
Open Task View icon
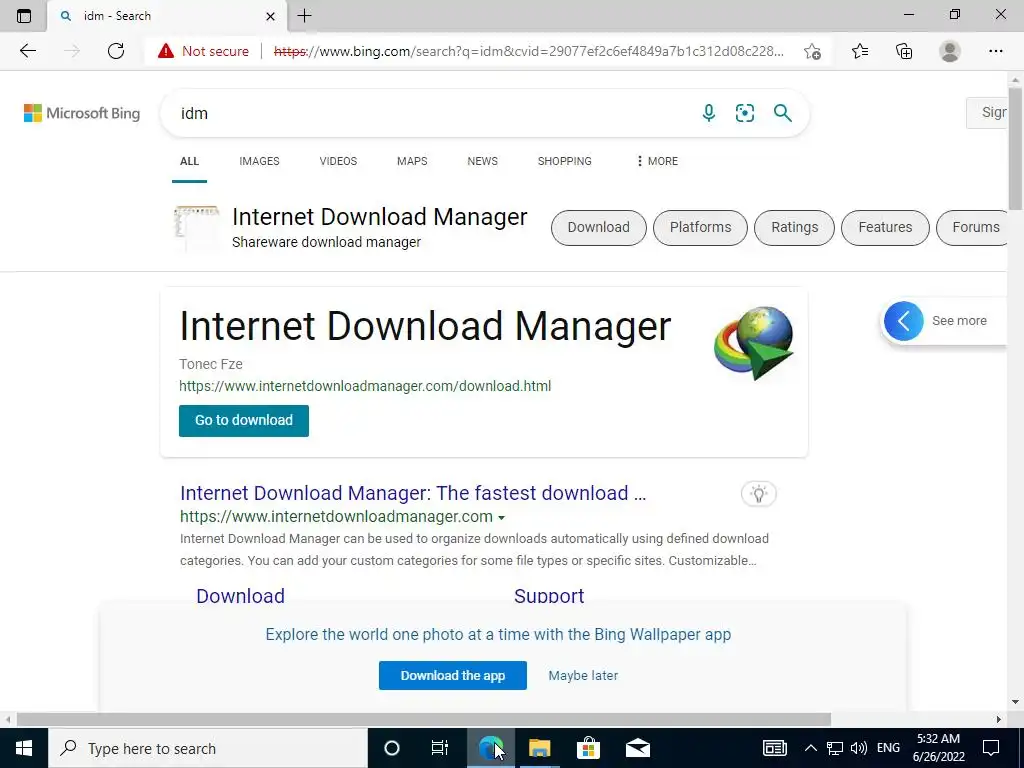440,748
